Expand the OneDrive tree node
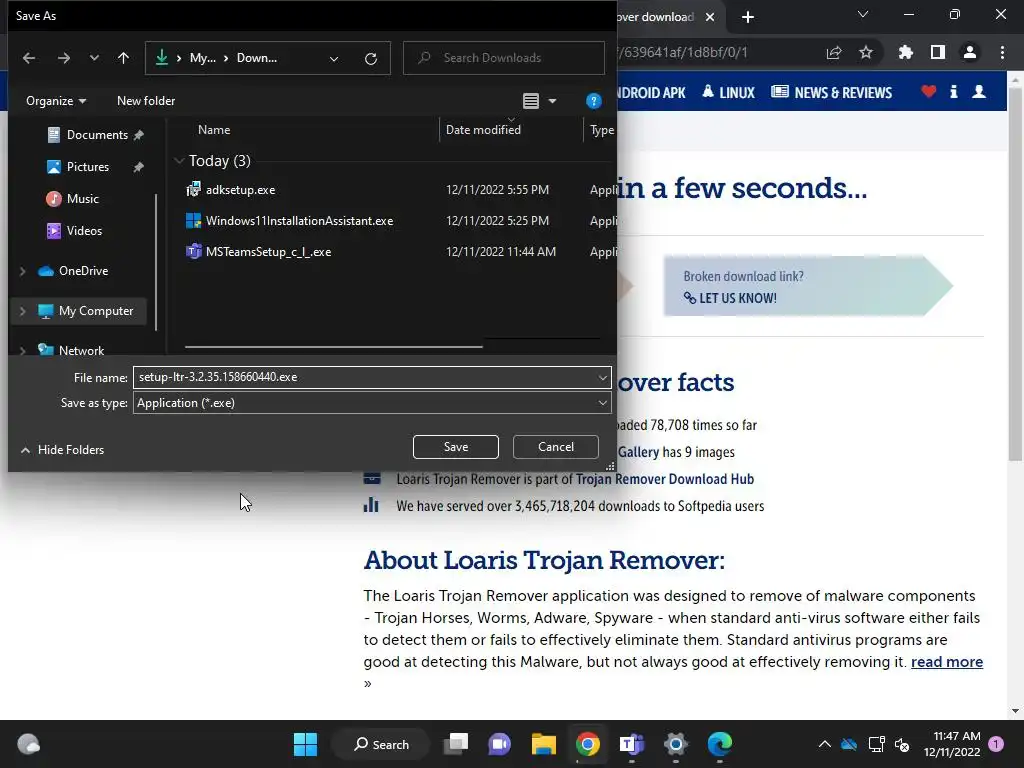This screenshot has height=768, width=1024. pyautogui.click(x=23, y=271)
